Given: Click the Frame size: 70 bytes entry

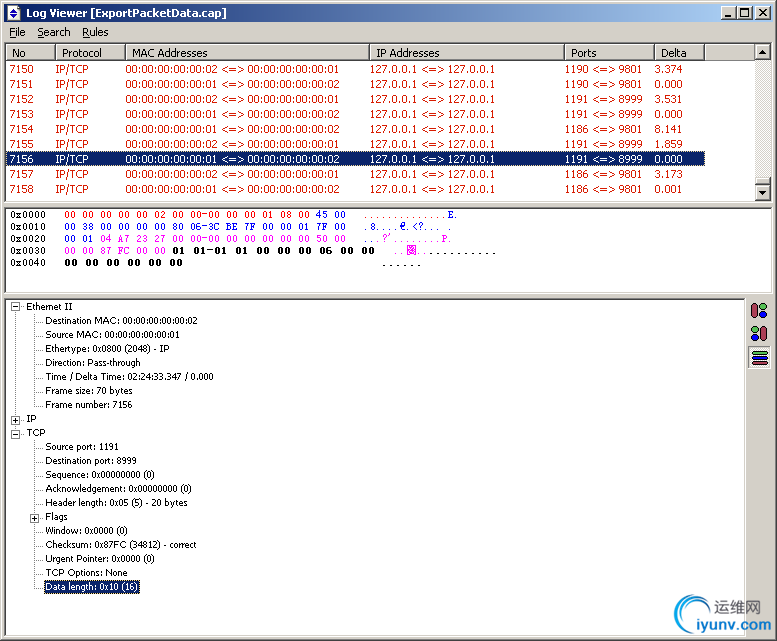Looking at the screenshot, I should [89, 390].
